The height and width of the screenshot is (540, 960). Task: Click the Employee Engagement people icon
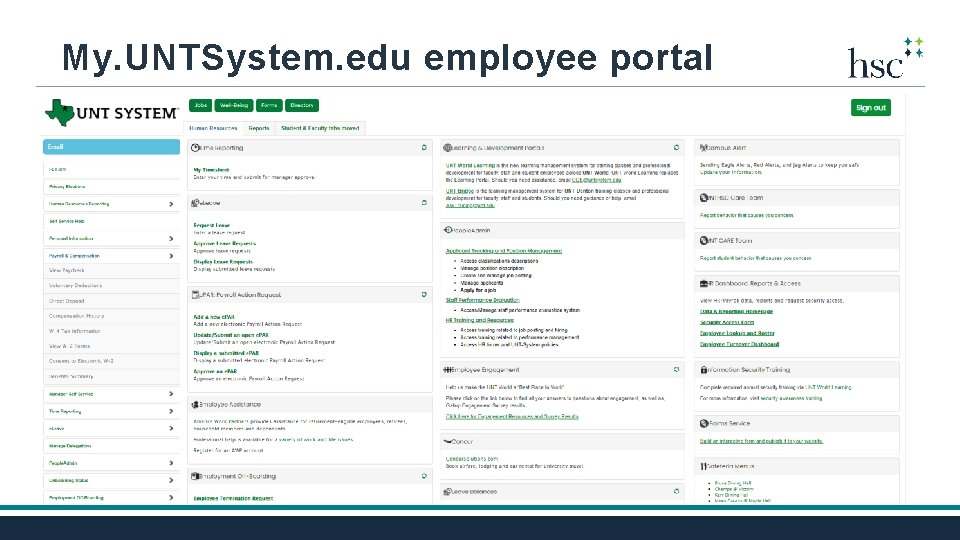pyautogui.click(x=448, y=370)
